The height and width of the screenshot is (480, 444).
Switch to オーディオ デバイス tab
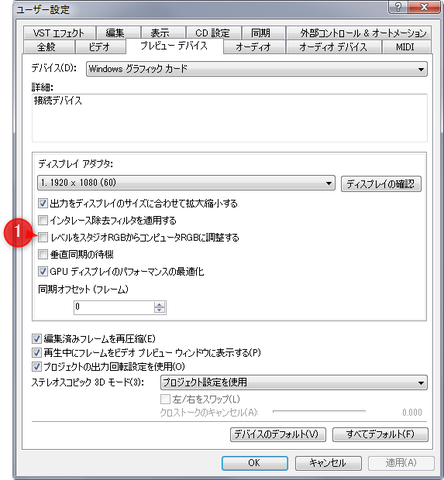point(333,47)
